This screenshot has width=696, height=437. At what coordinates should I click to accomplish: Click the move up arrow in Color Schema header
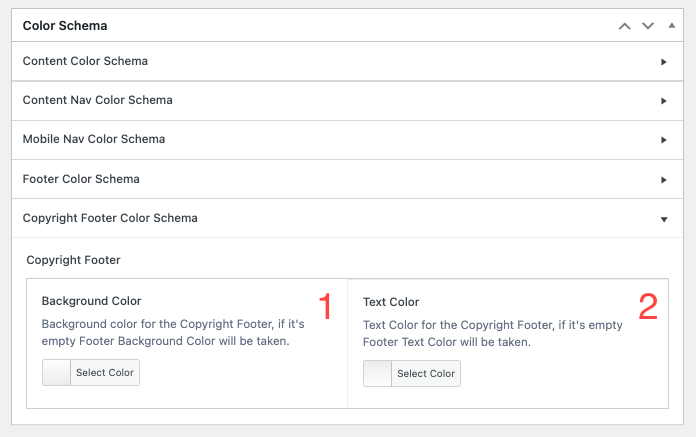[625, 26]
